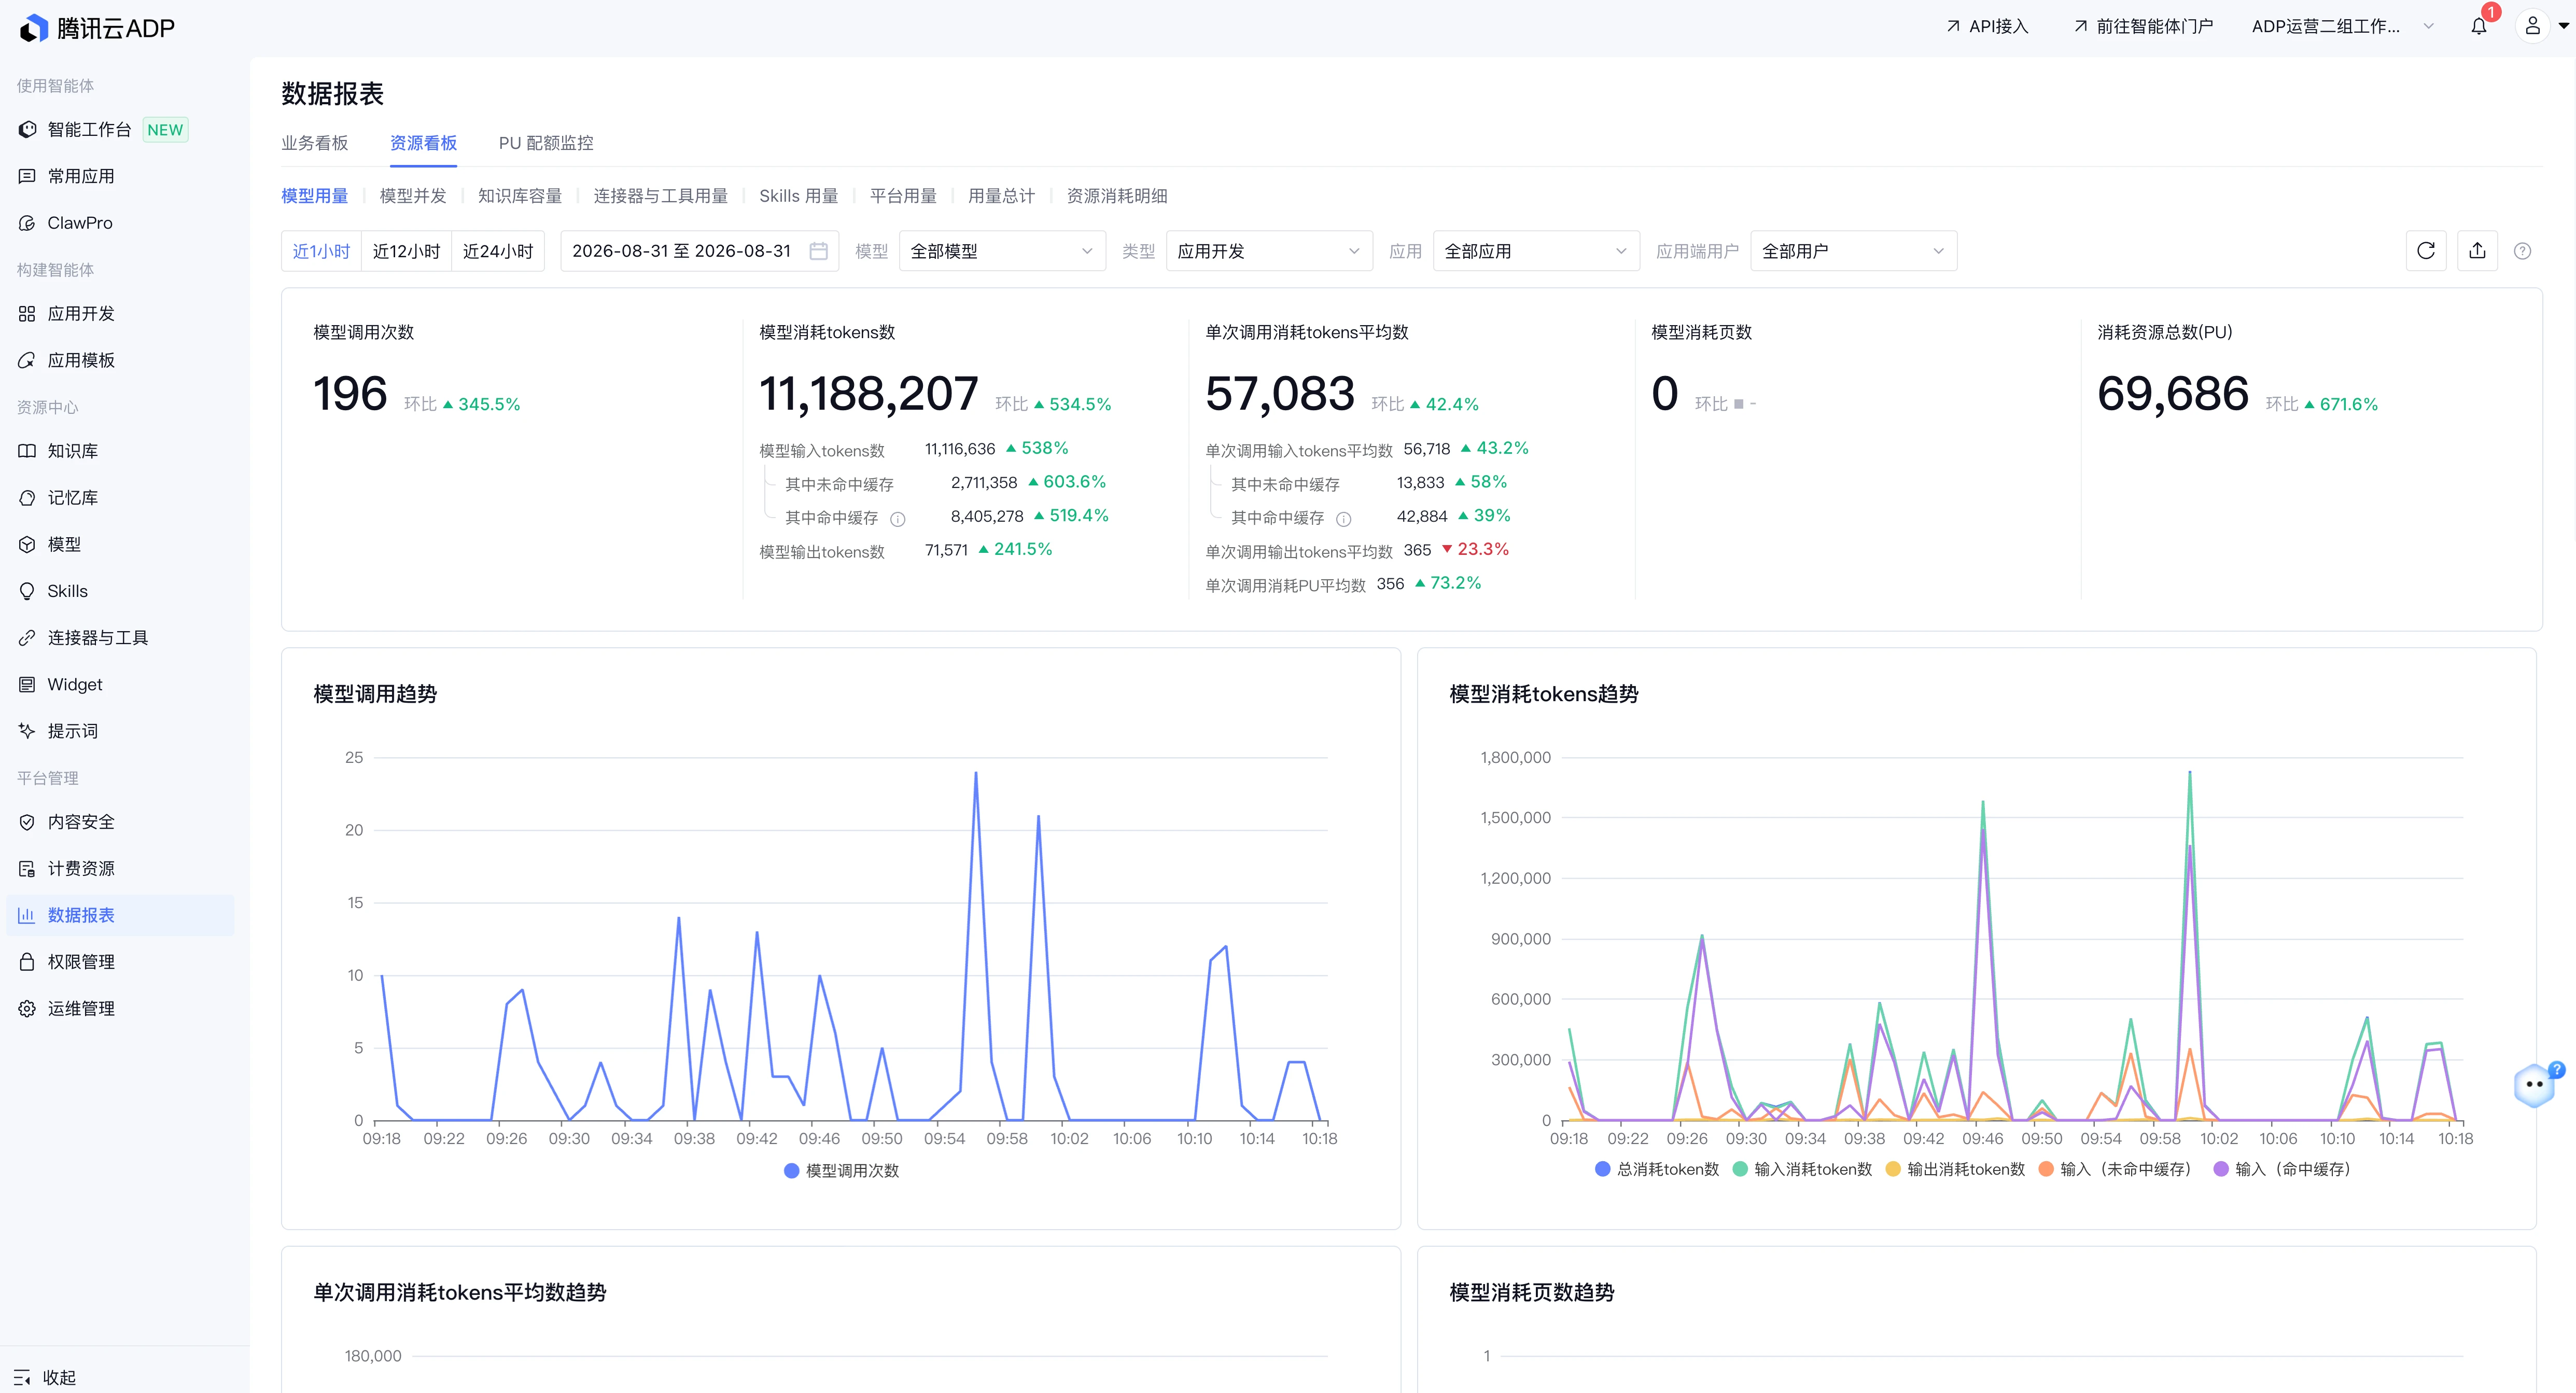The height and width of the screenshot is (1393, 2576).
Task: Click the 输出消耗token数 yellow legend dot
Action: tap(1892, 1169)
